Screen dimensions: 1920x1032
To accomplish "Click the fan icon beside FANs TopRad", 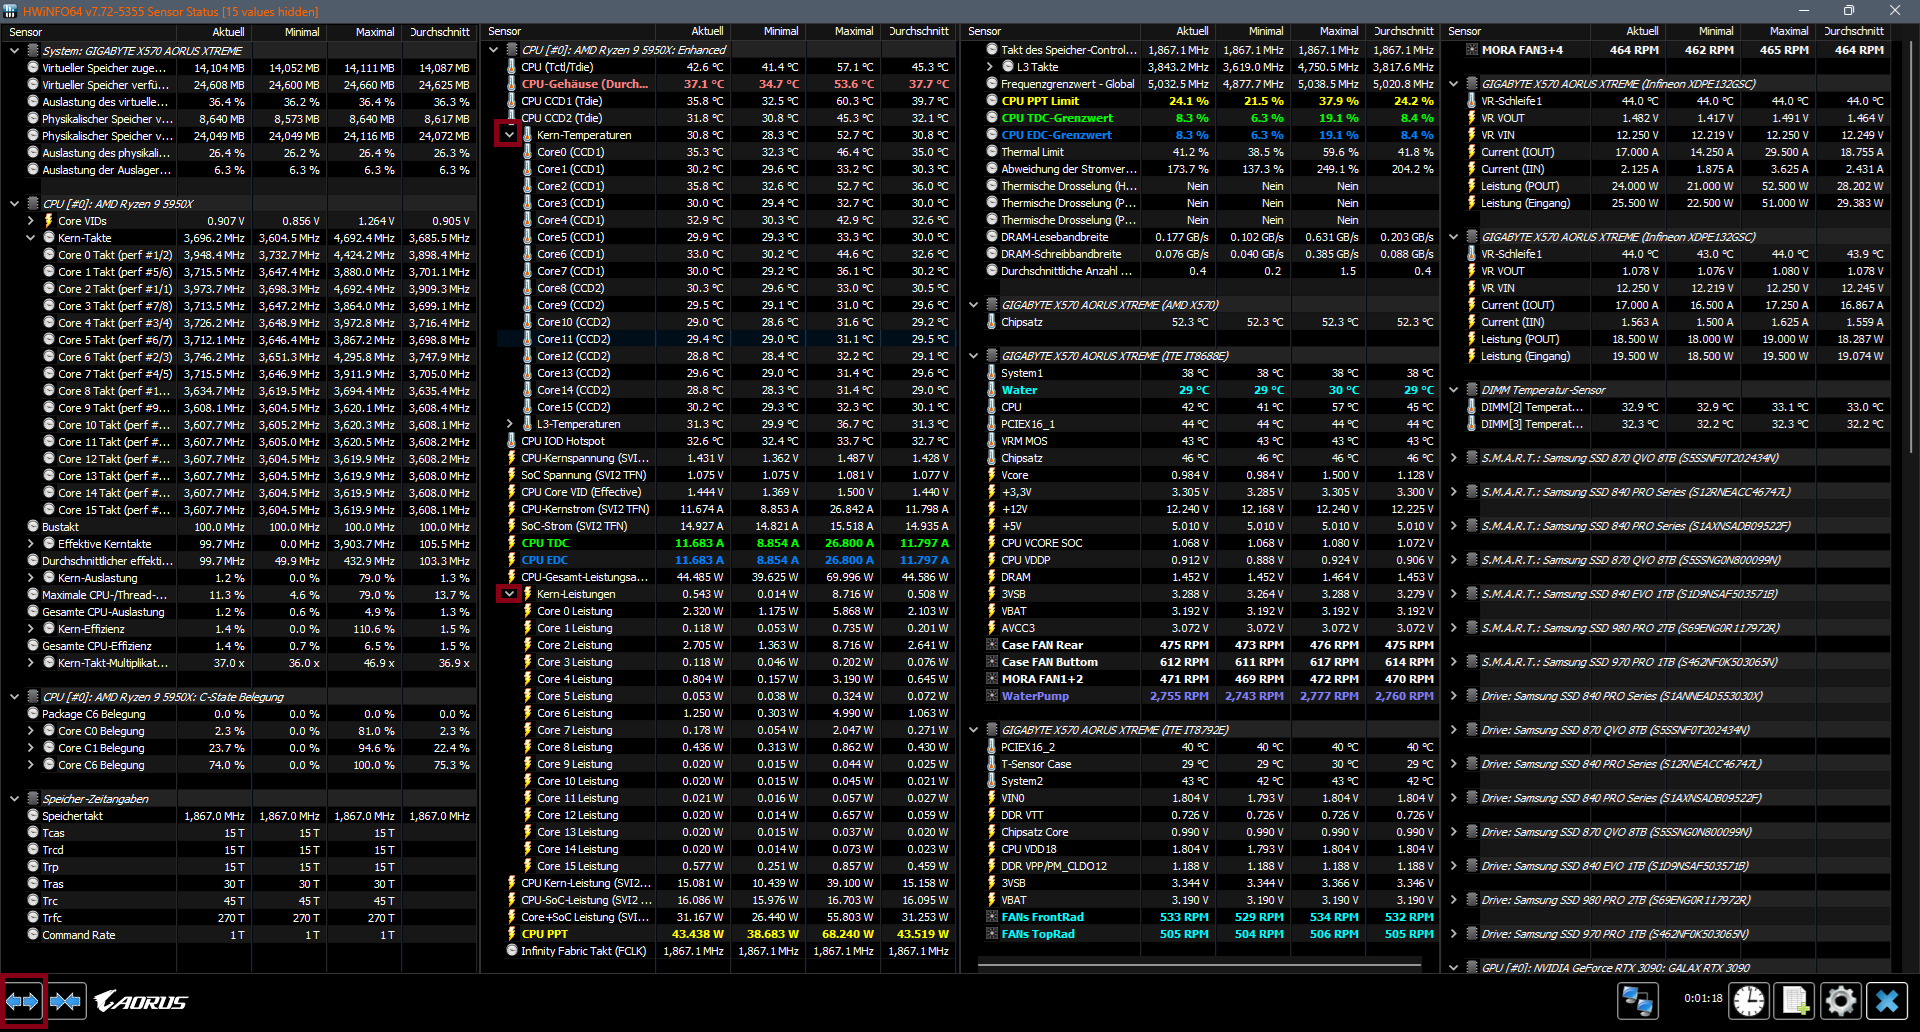I will click(x=992, y=934).
